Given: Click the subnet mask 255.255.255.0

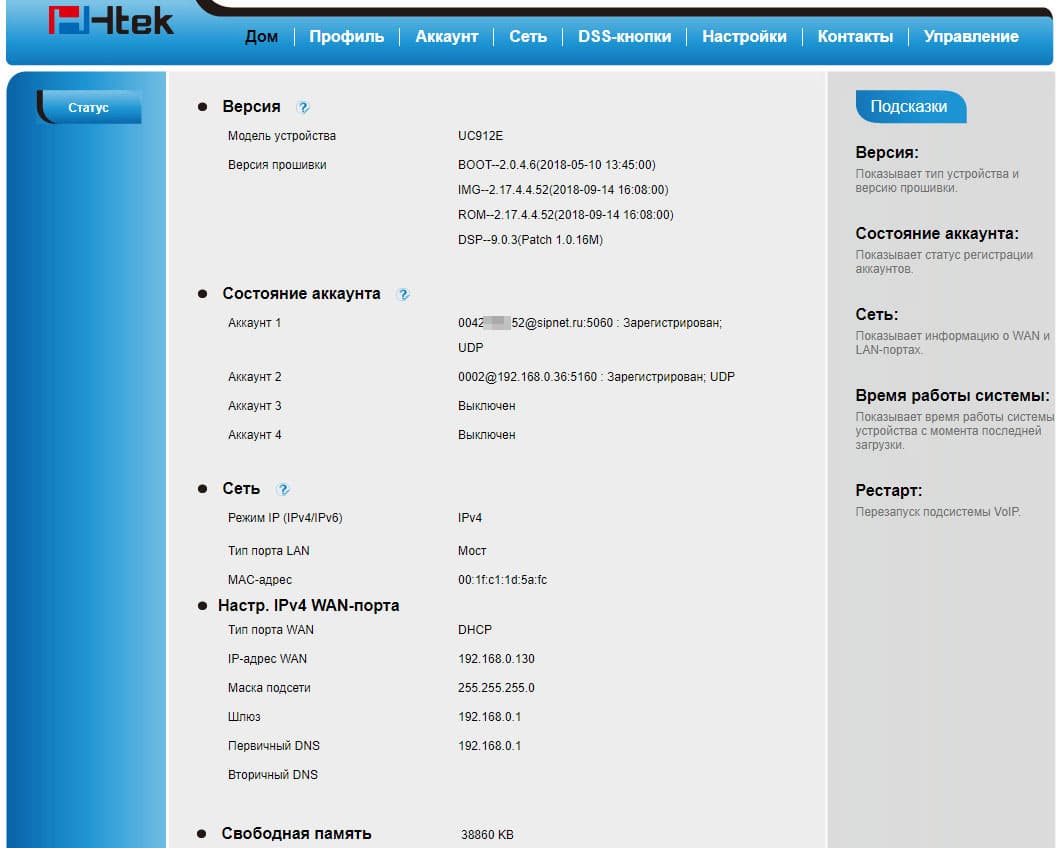Looking at the screenshot, I should click(496, 688).
